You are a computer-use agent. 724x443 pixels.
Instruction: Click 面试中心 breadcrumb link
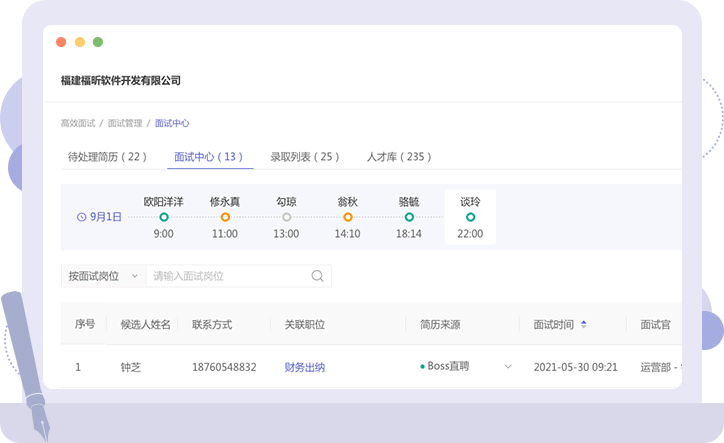(172, 123)
